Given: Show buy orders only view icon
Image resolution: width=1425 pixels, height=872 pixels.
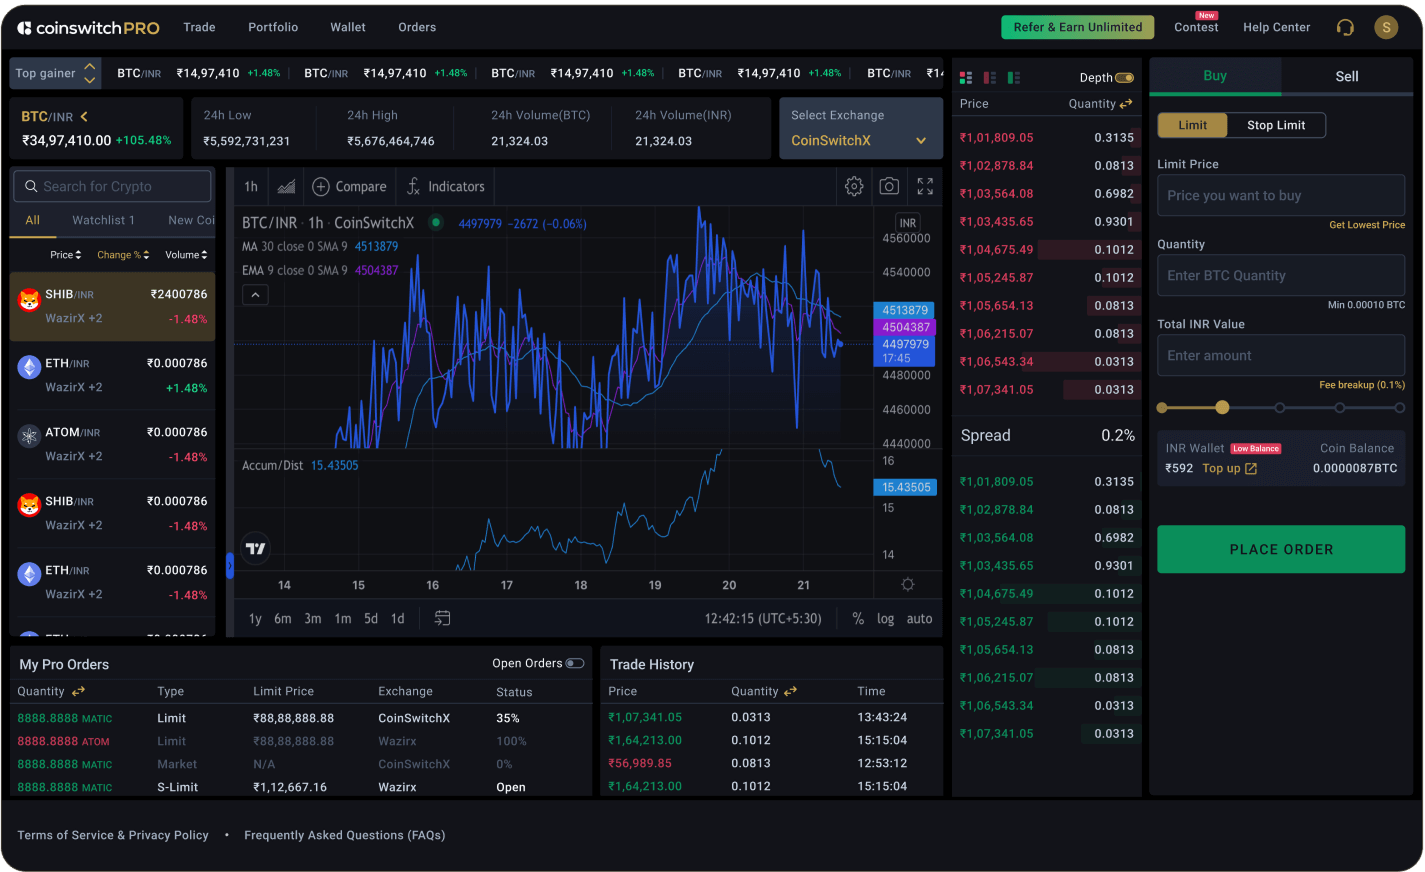Looking at the screenshot, I should coord(1014,78).
